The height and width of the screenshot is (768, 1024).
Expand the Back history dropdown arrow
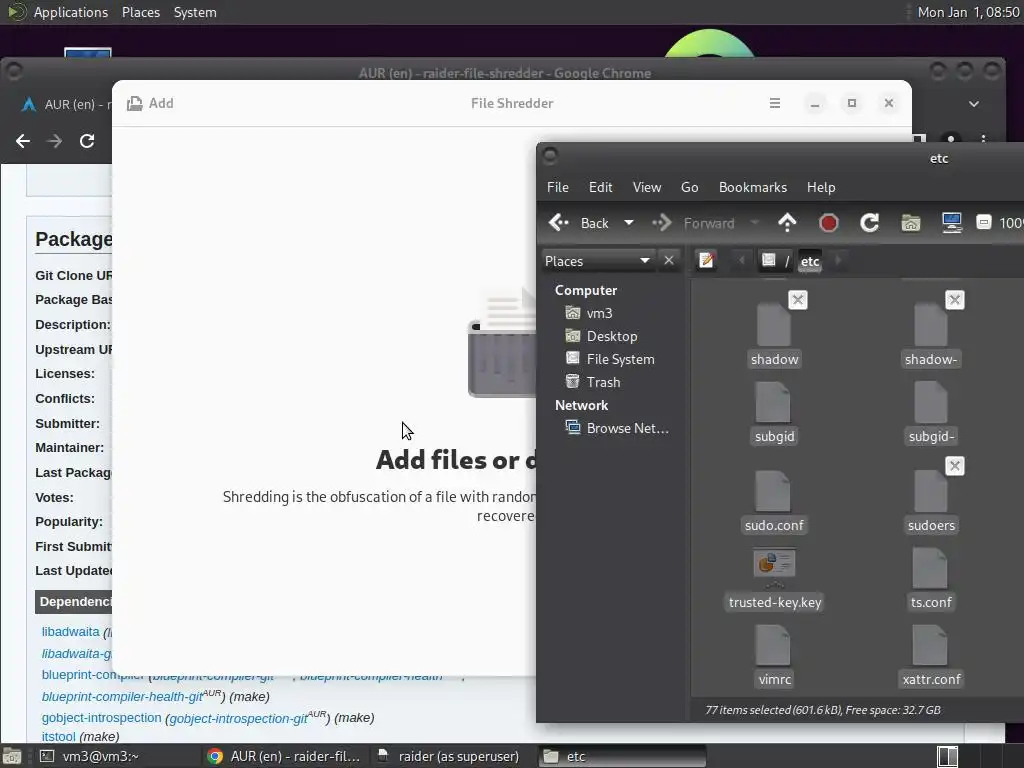(x=628, y=223)
